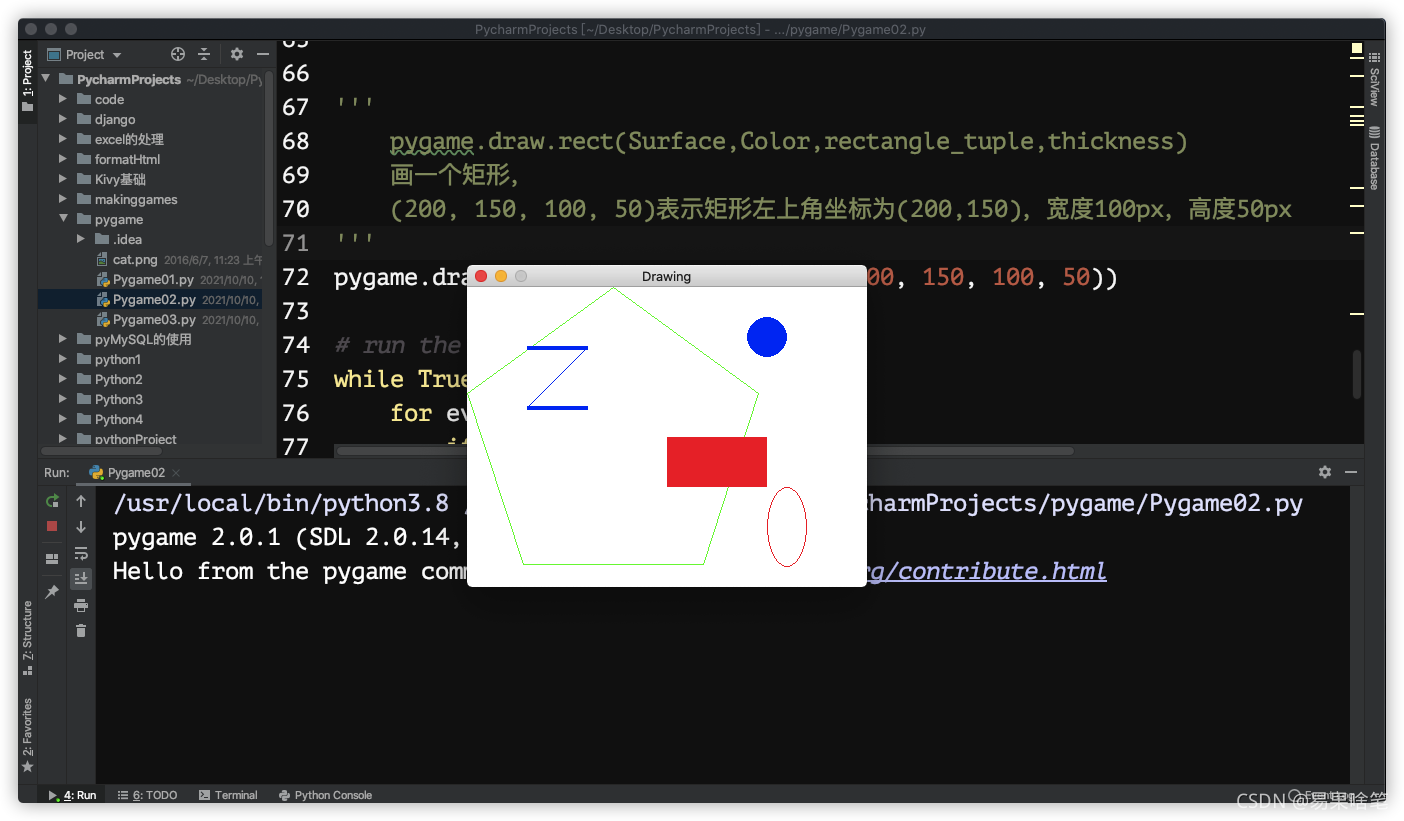This screenshot has height=821, width=1404.
Task: Switch to the Terminal tab
Action: [228, 795]
